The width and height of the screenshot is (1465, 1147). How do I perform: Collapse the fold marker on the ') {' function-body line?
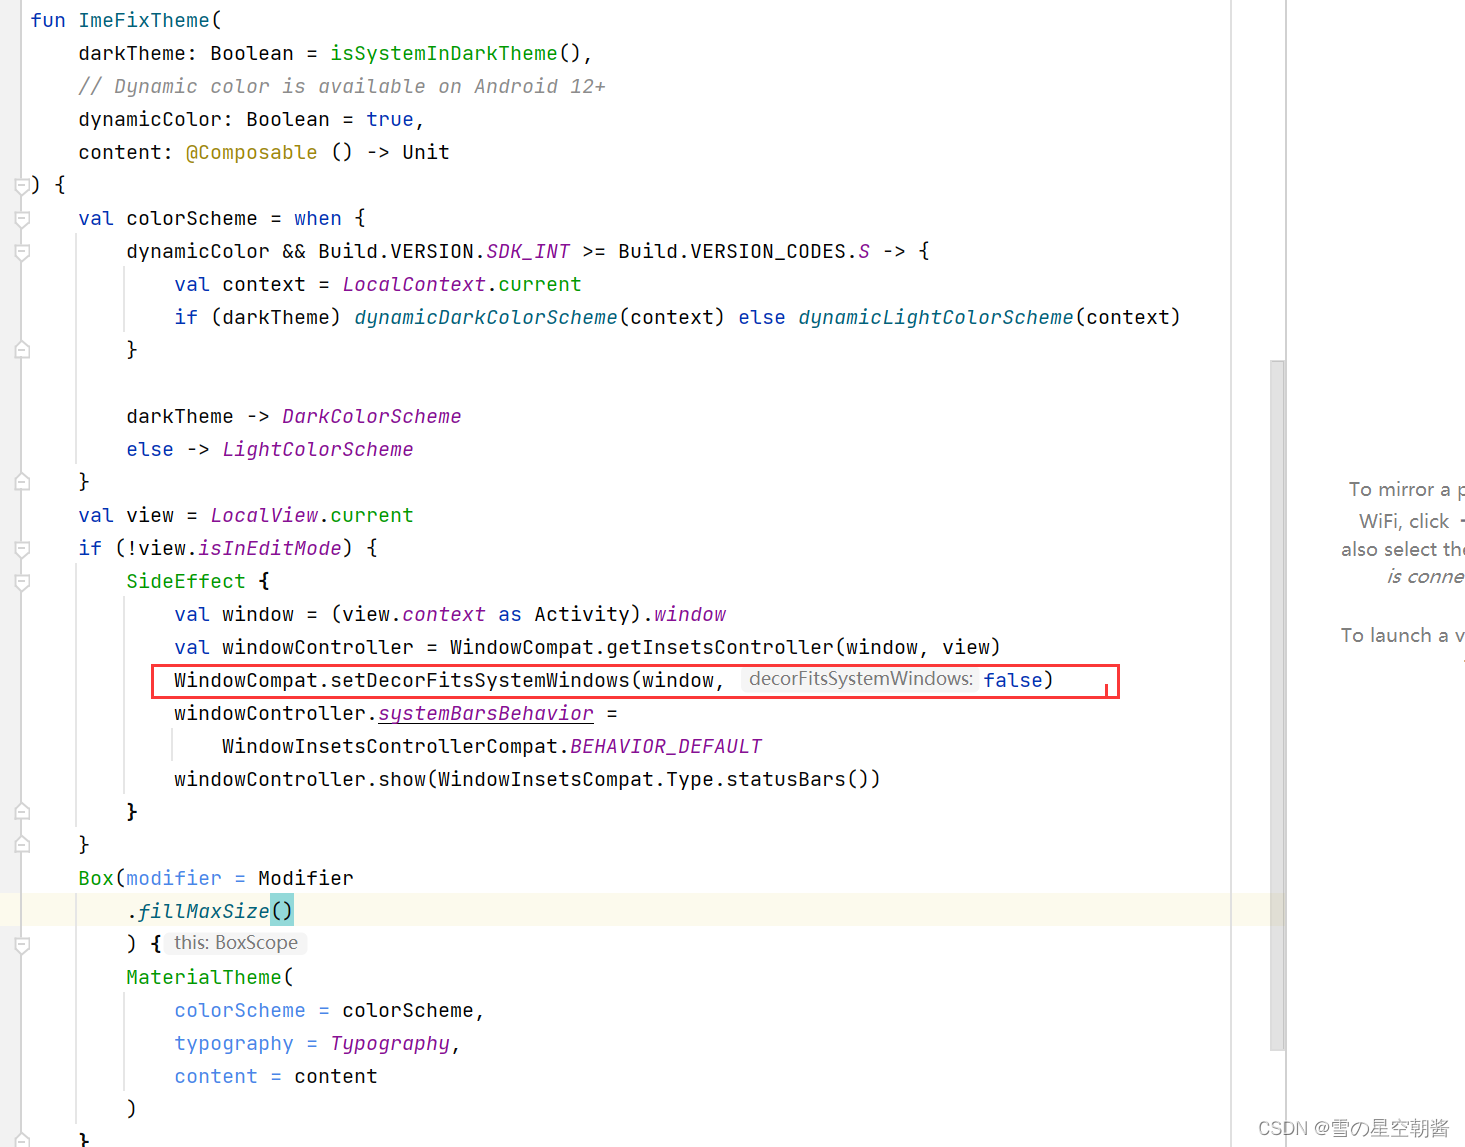click(x=22, y=185)
